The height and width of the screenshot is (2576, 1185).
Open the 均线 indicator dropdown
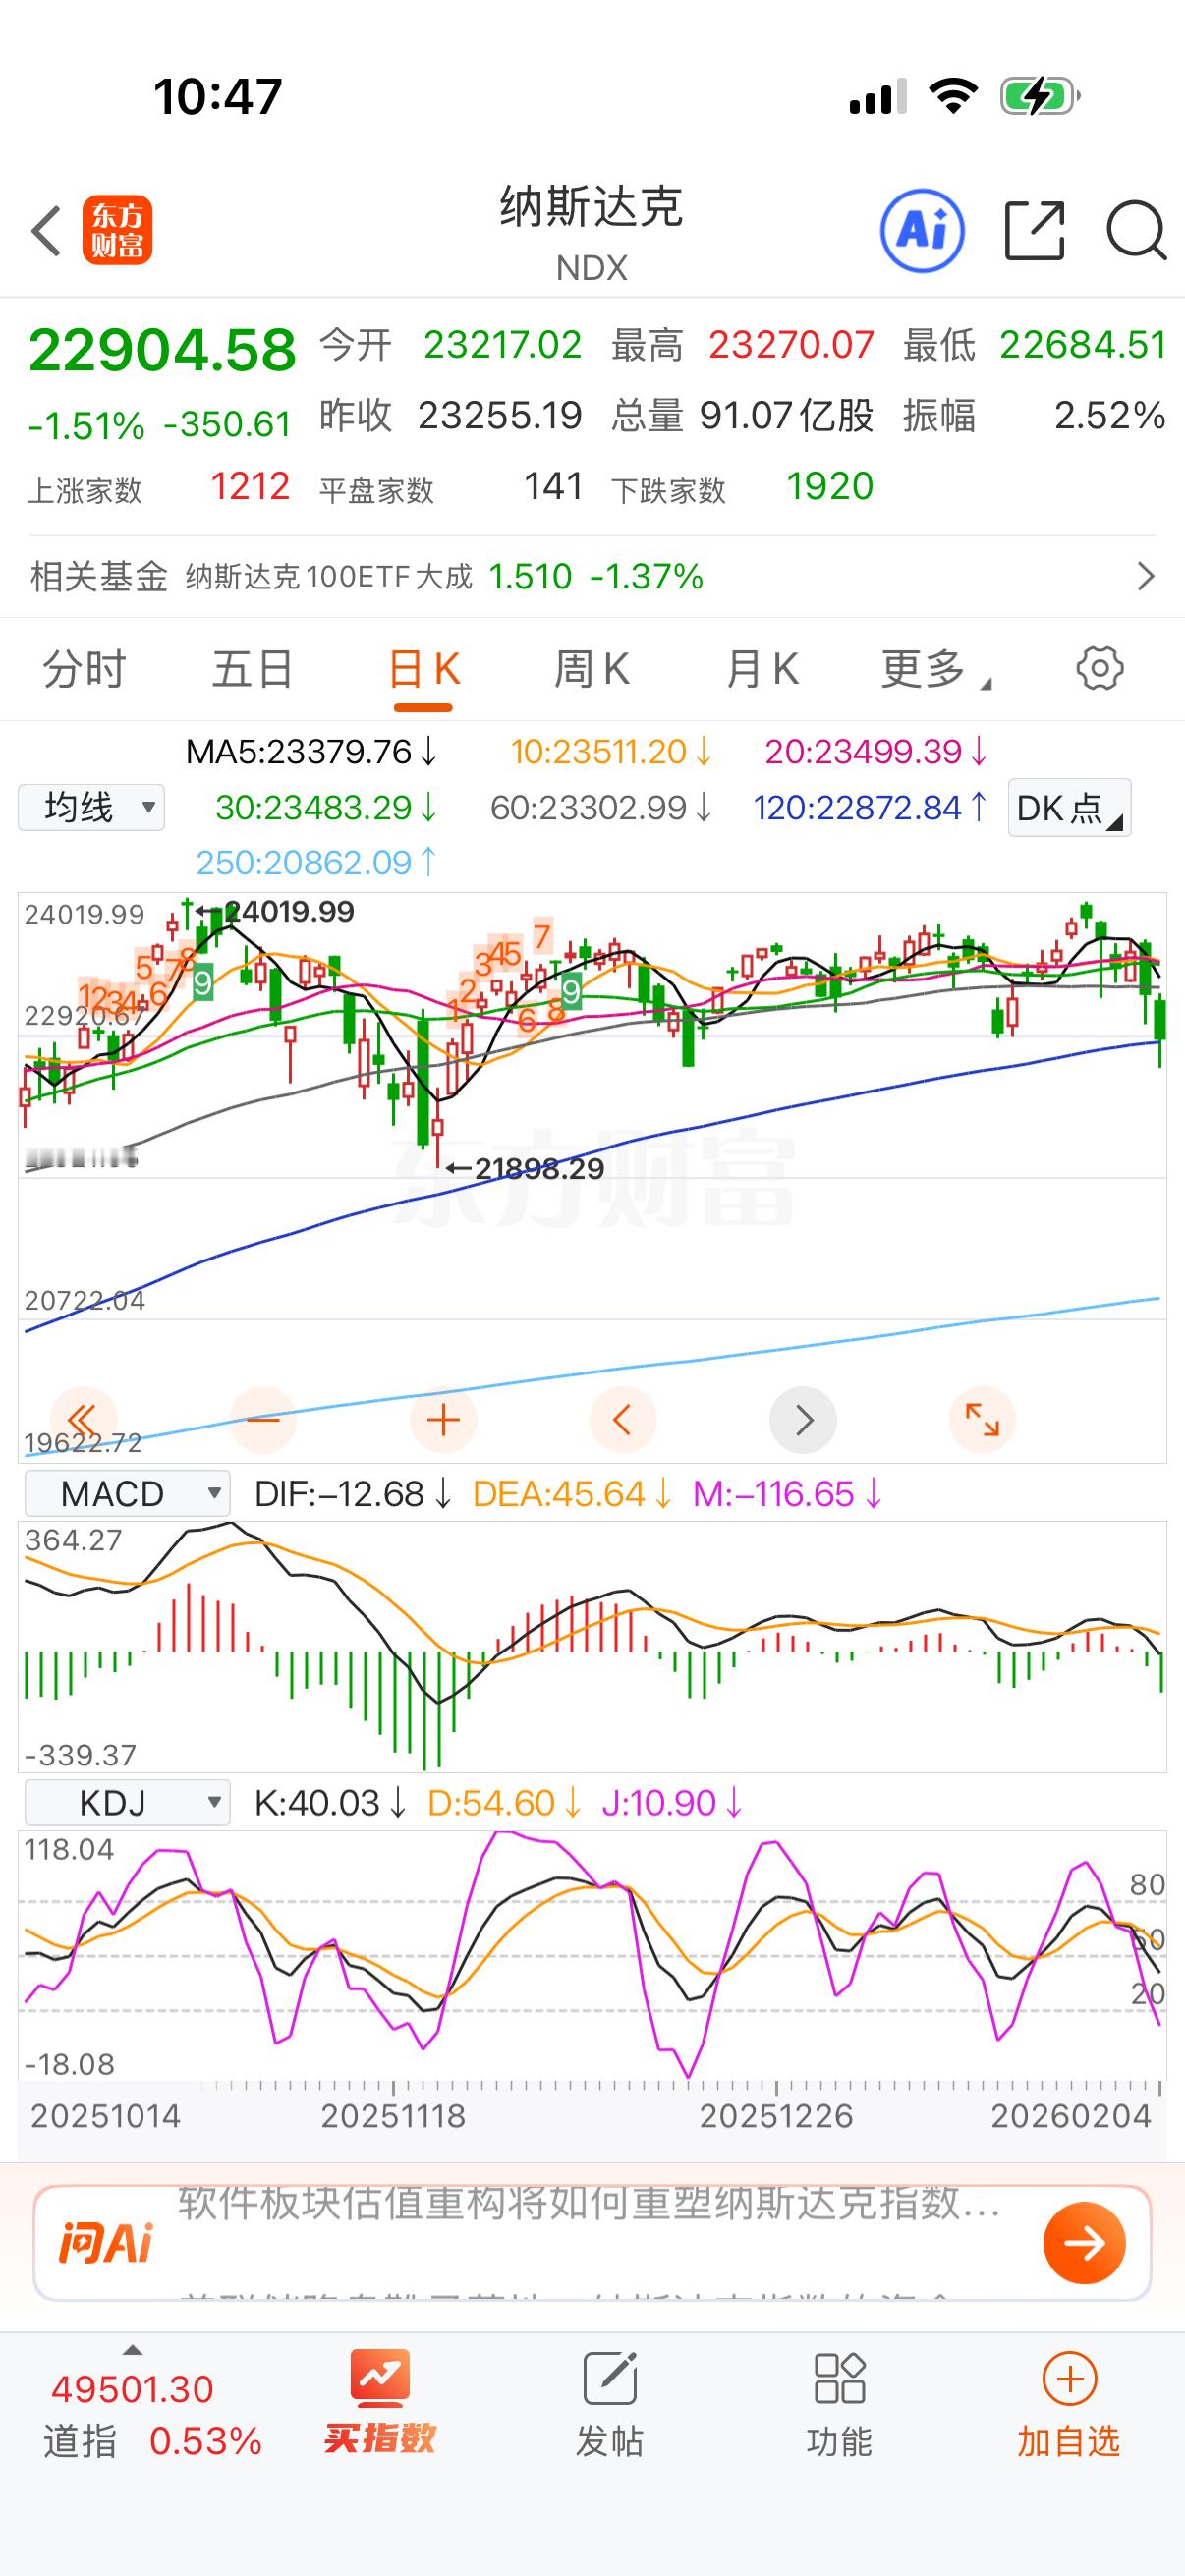coord(91,807)
